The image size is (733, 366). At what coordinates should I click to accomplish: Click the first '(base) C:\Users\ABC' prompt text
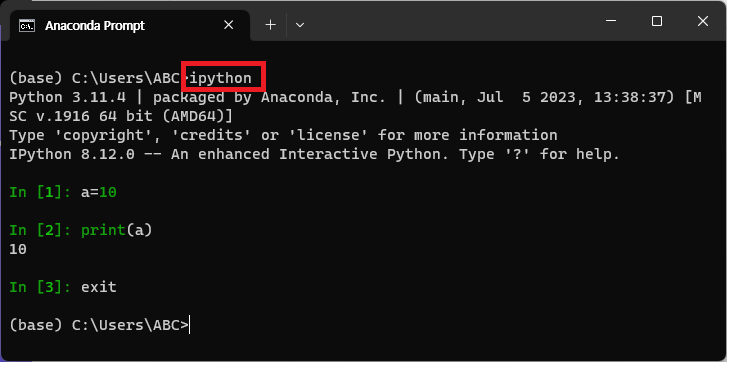(x=94, y=78)
